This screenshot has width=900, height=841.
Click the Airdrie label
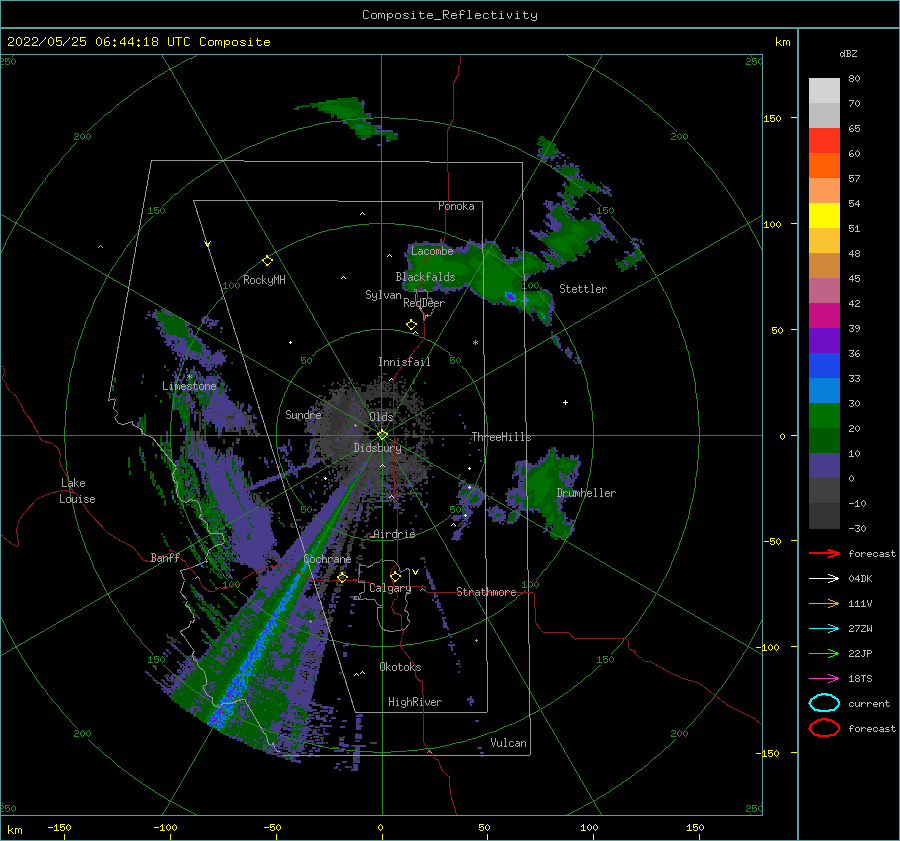(x=394, y=534)
